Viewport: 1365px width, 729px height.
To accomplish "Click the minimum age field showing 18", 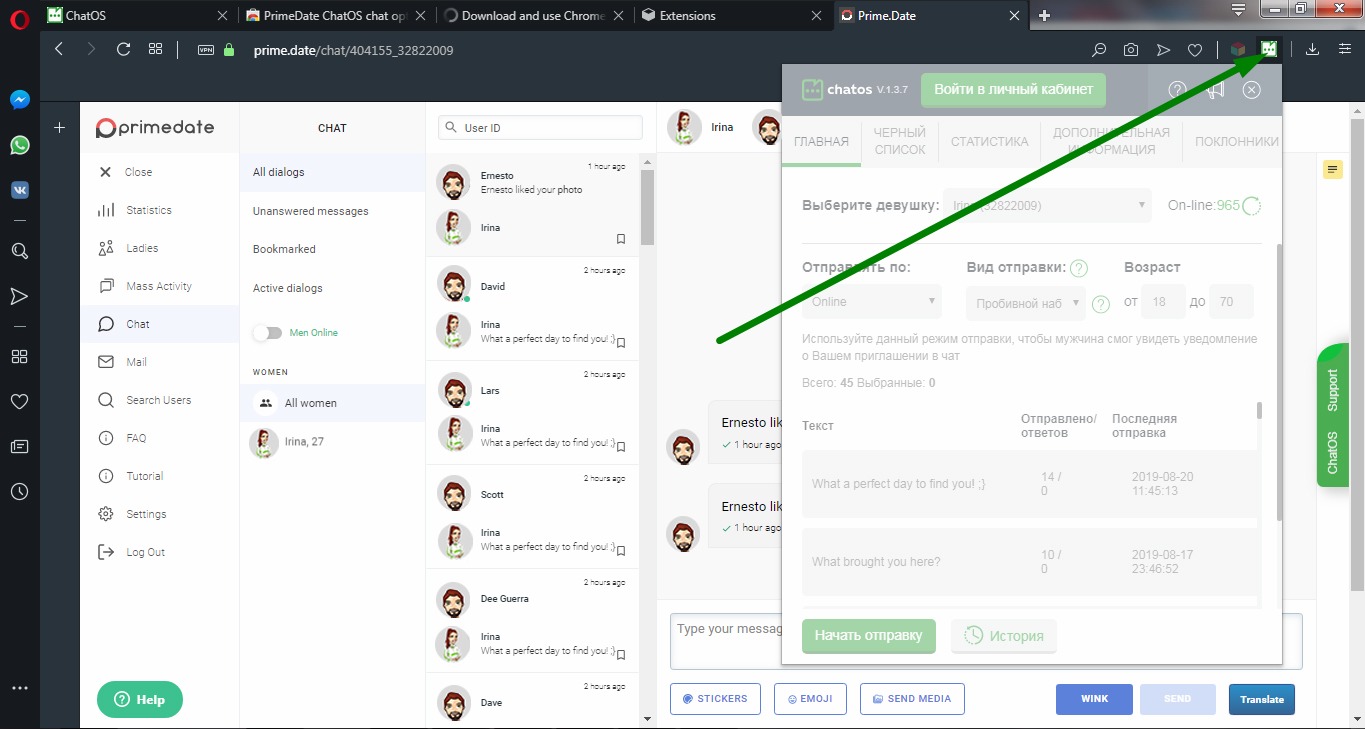I will (1162, 301).
